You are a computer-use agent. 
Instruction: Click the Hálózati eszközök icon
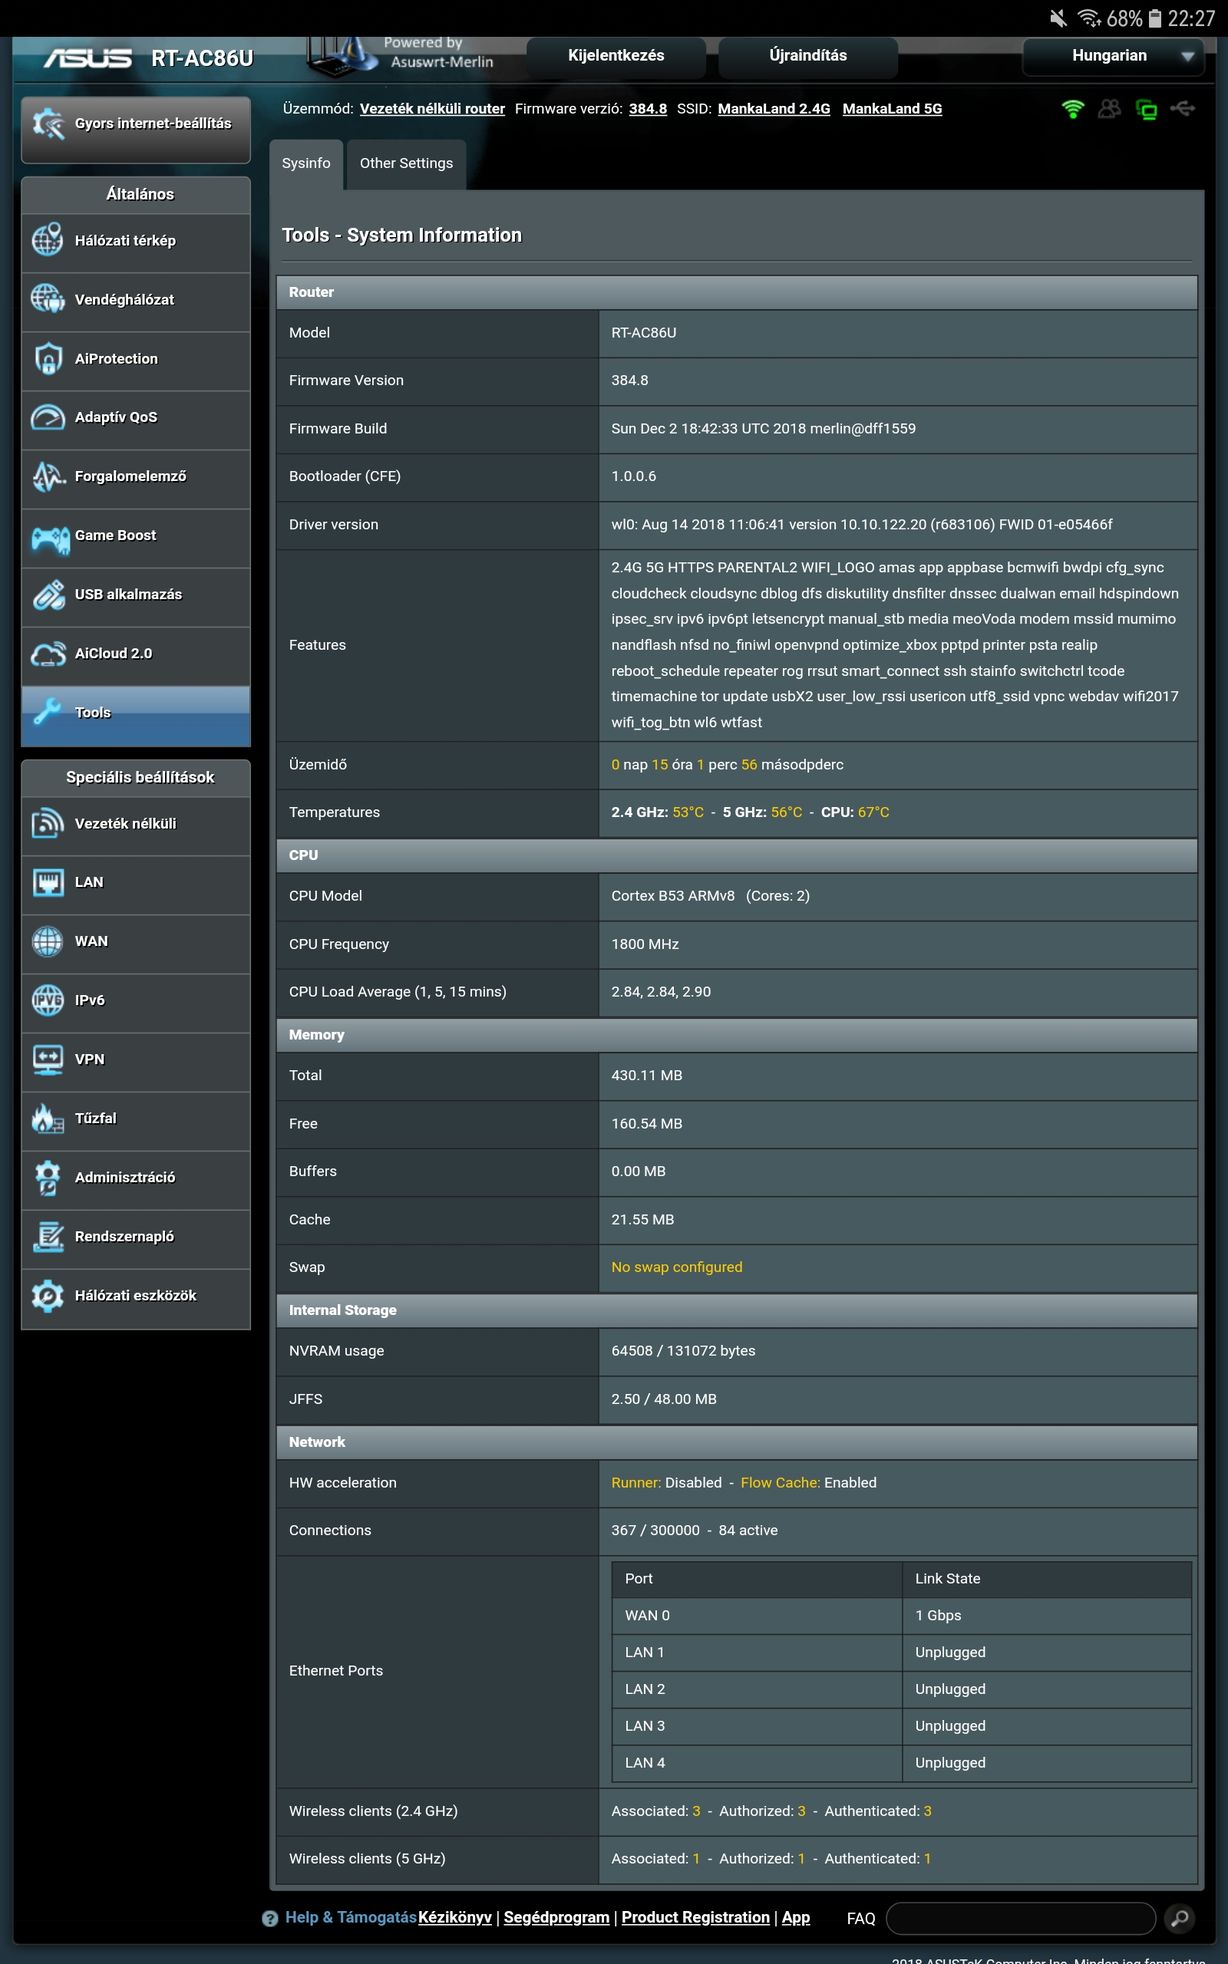[x=48, y=1296]
